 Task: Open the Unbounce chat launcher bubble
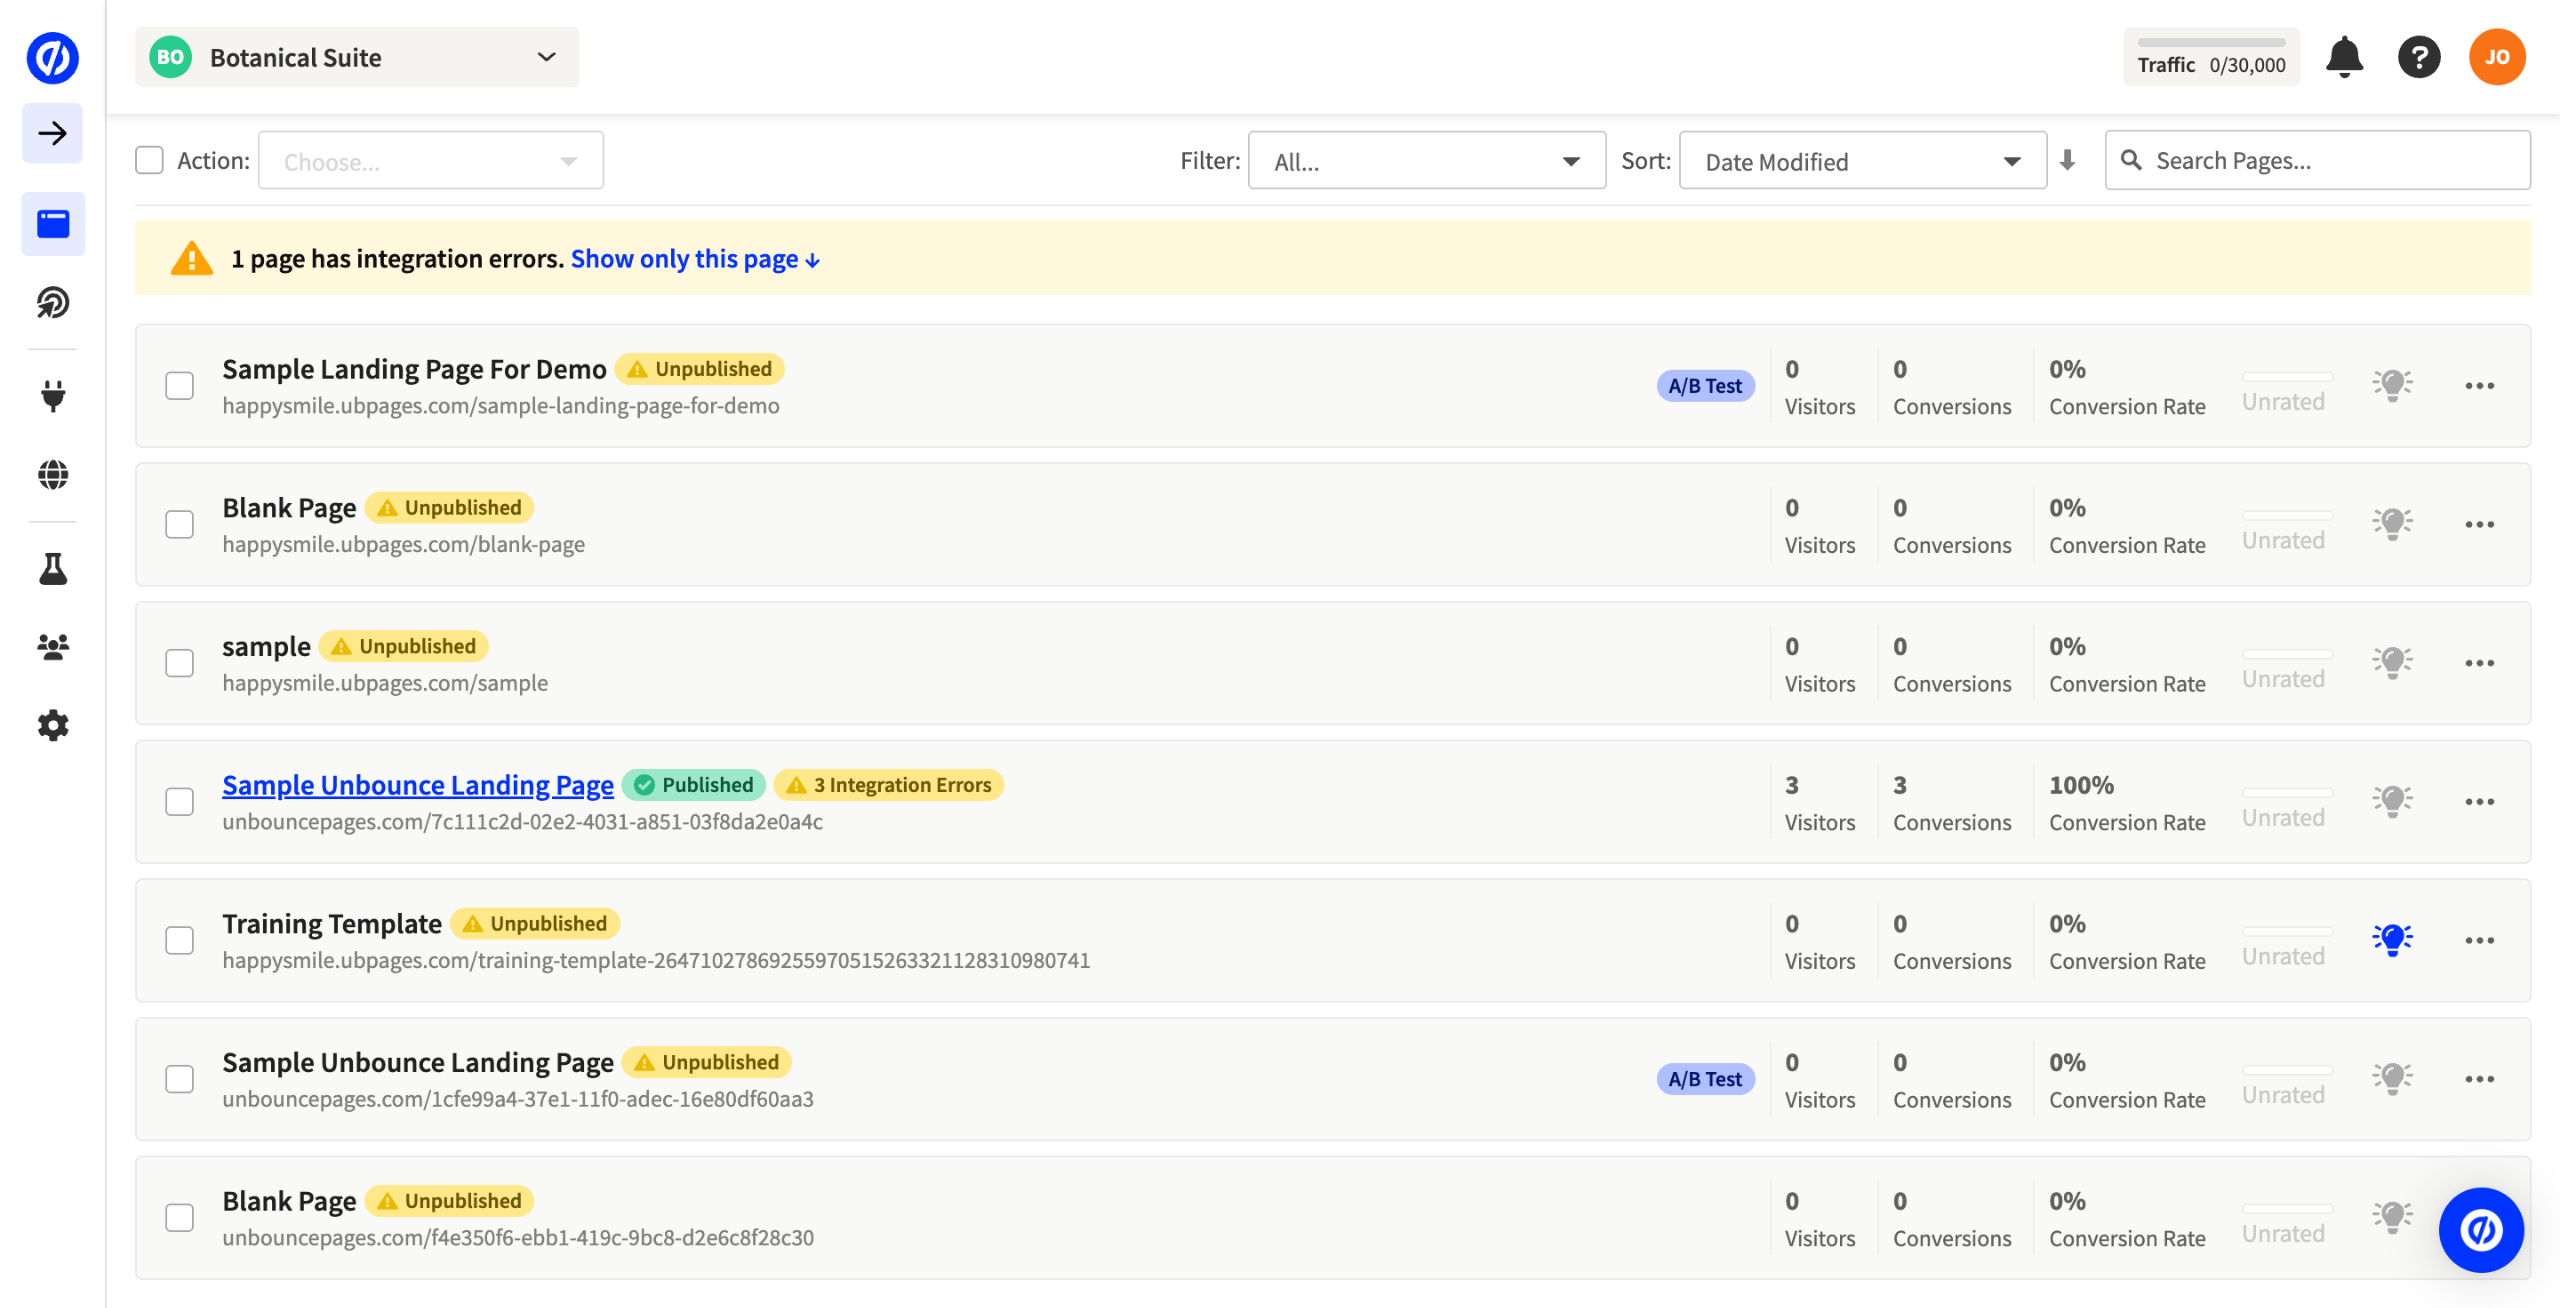pyautogui.click(x=2480, y=1229)
